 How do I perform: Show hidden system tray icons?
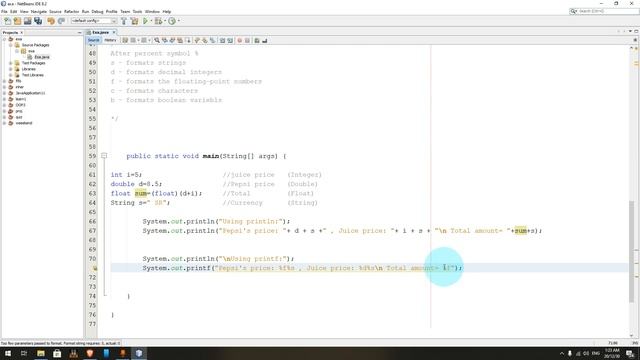click(x=562, y=353)
